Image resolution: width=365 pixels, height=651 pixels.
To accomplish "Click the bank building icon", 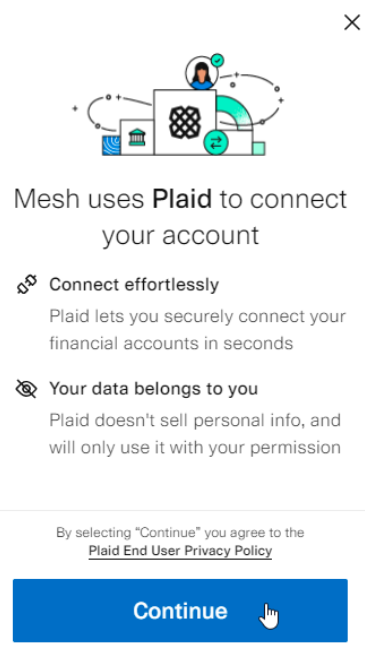I will pyautogui.click(x=137, y=137).
